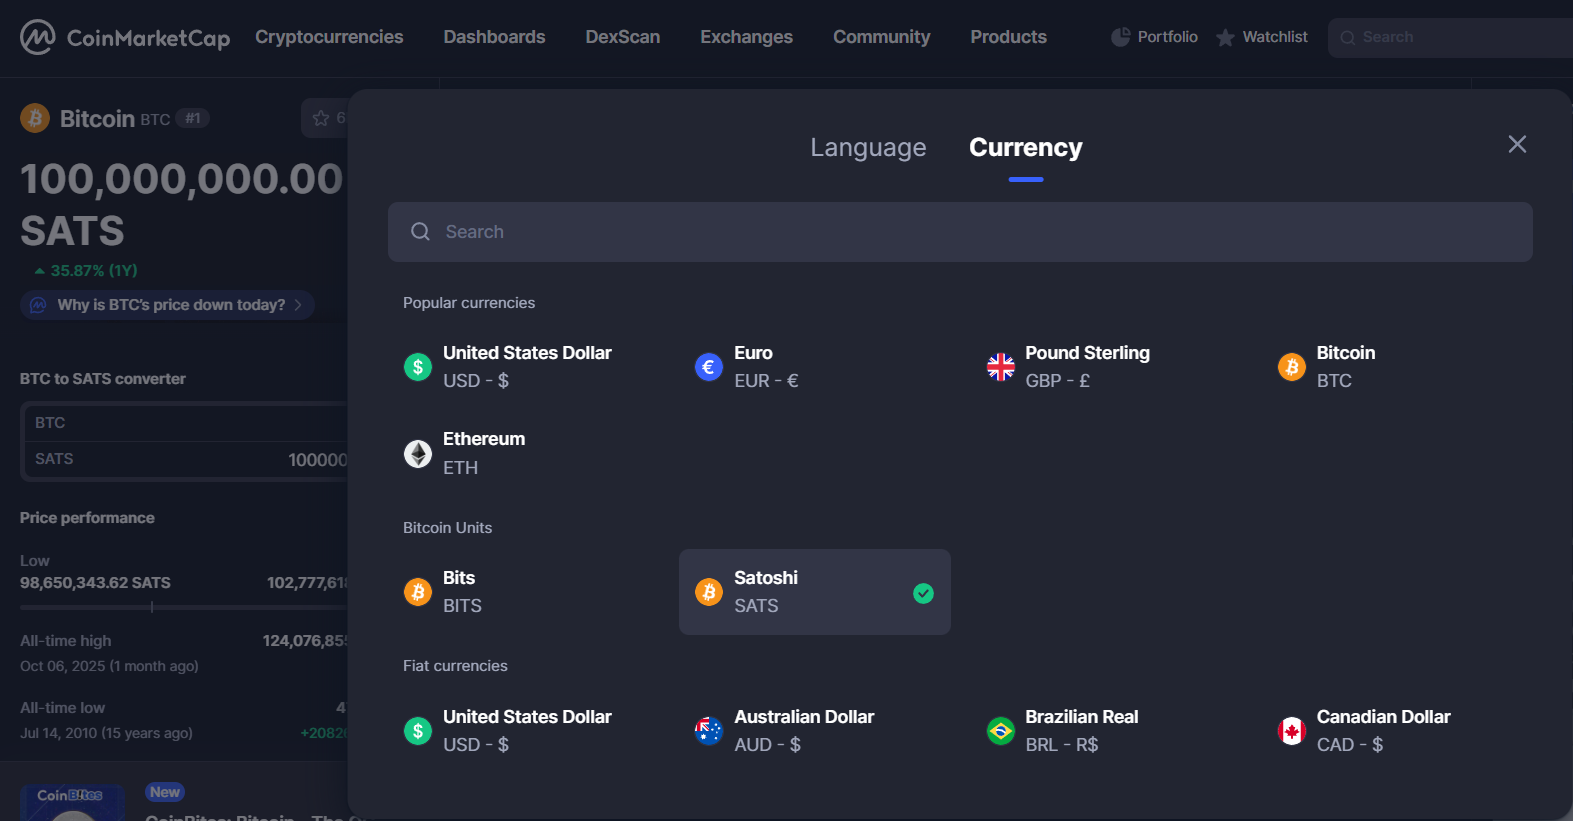Image resolution: width=1573 pixels, height=821 pixels.
Task: Click the low-high price range bar
Action: (184, 607)
